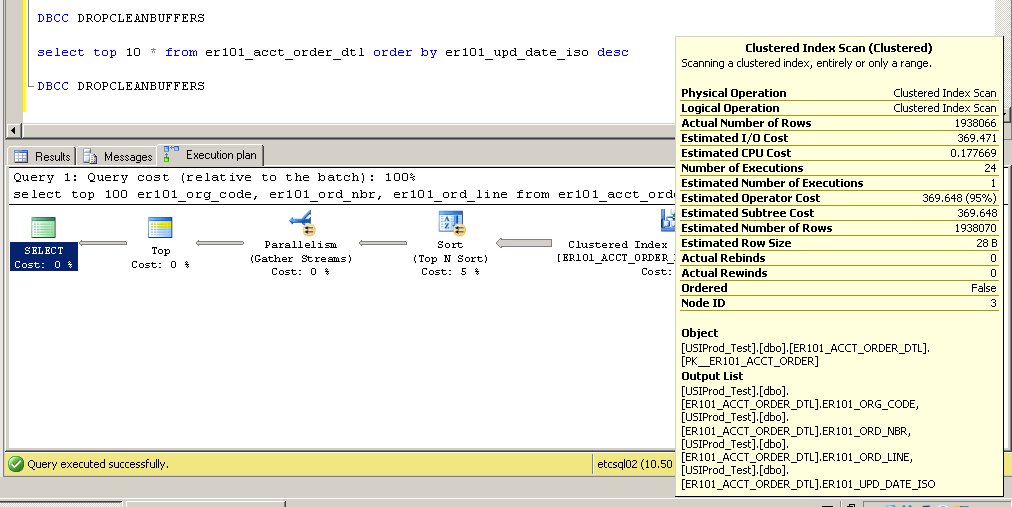Click the tooltip title 'Clustered Index Scan (Clustered)'
1012x507 pixels.
click(x=838, y=48)
